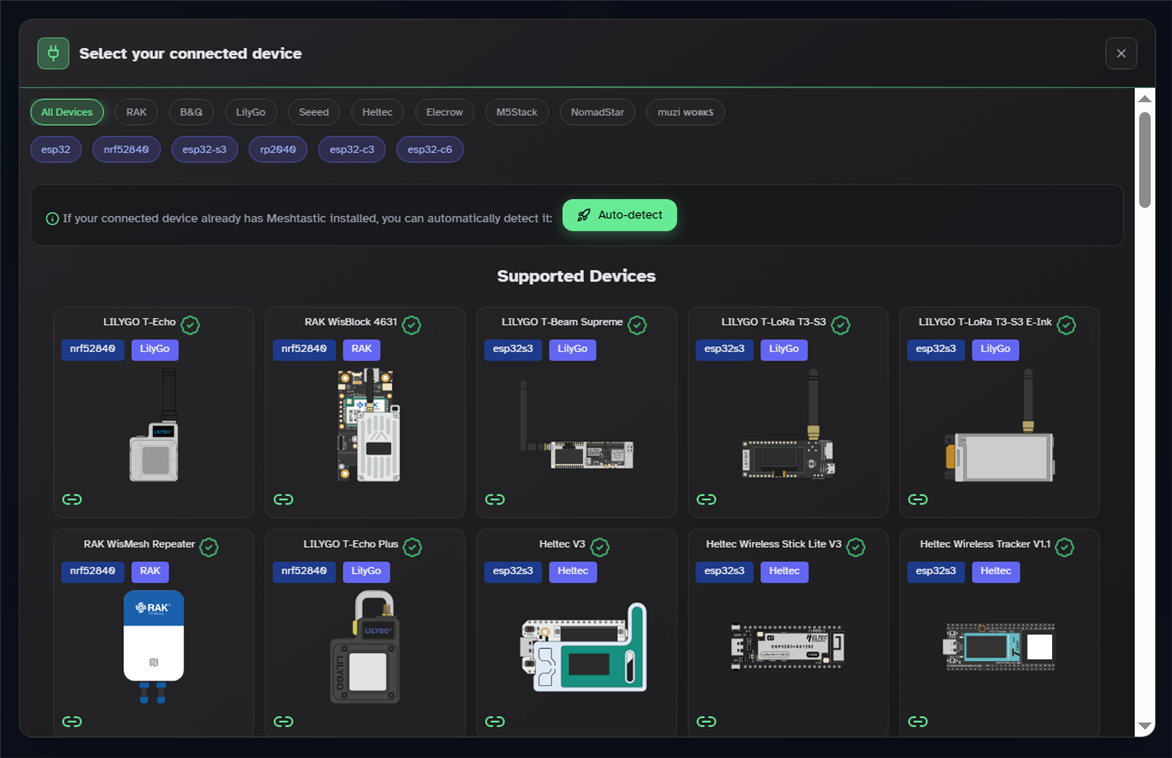Filter devices by Elecrow vendor
The width and height of the screenshot is (1172, 758).
coord(445,112)
